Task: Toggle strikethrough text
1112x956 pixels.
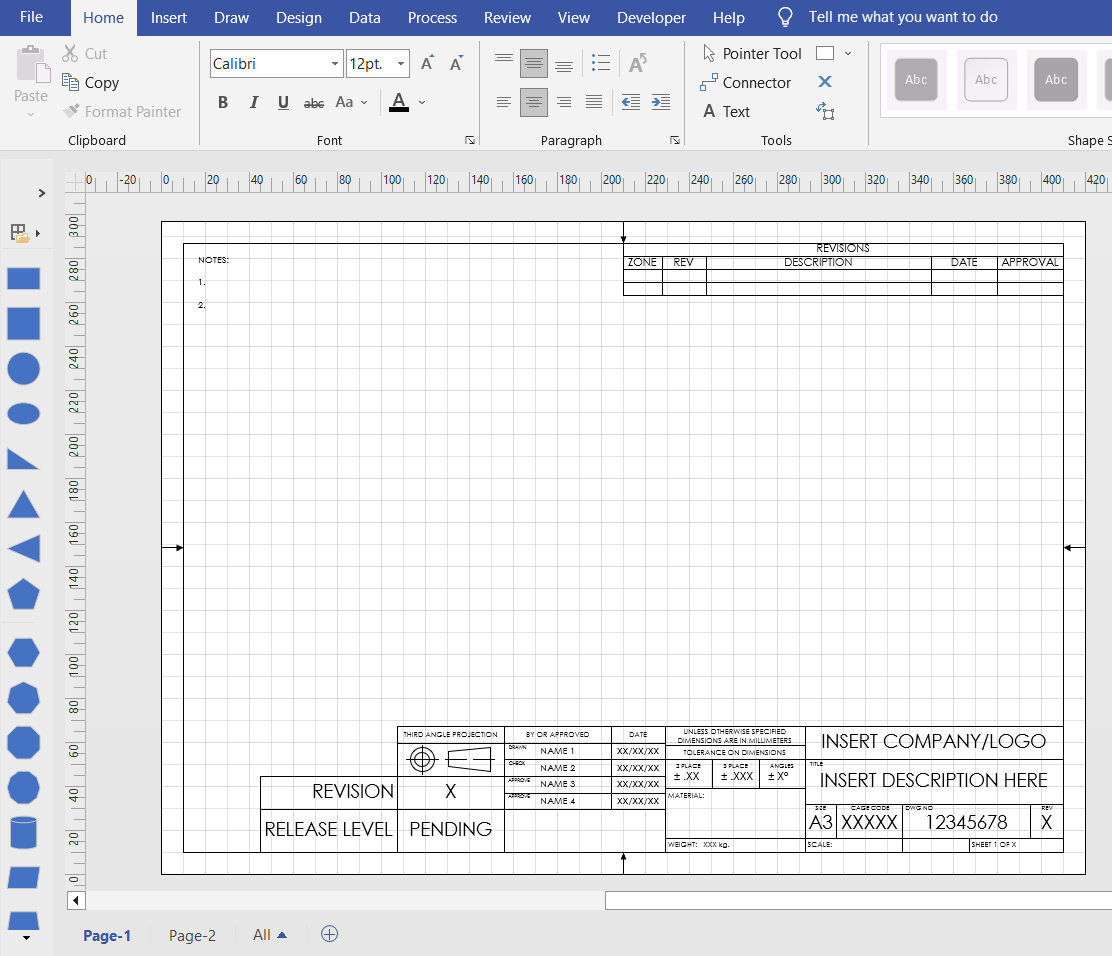Action: 313,103
